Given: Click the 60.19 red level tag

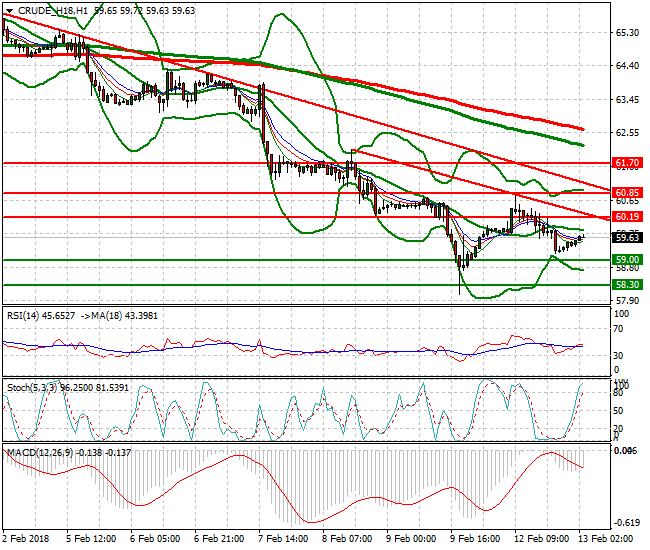Looking at the screenshot, I should click(x=626, y=216).
